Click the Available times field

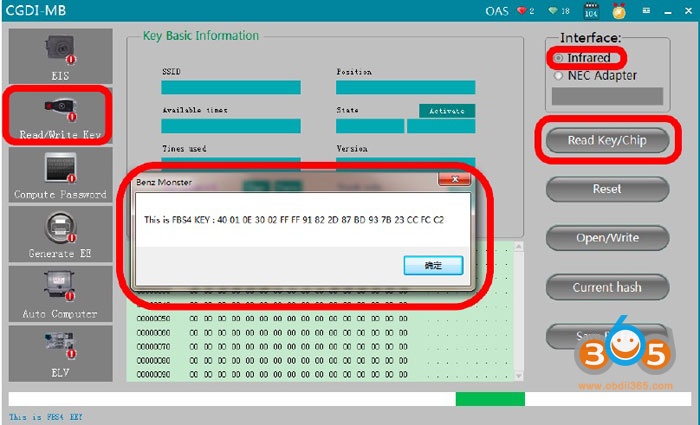pyautogui.click(x=231, y=126)
